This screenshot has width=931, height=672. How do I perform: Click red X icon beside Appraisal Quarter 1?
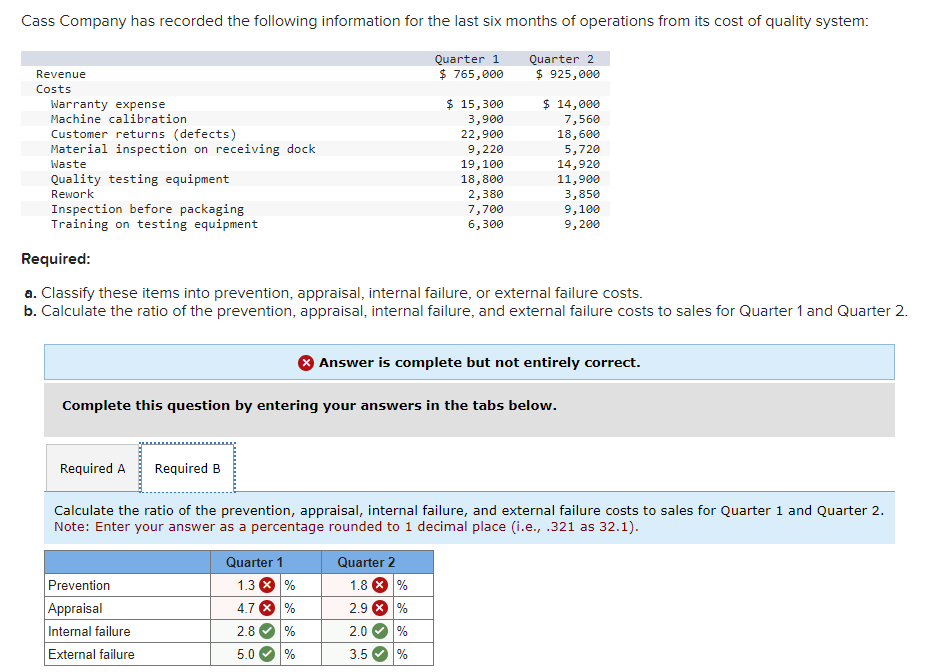click(268, 608)
